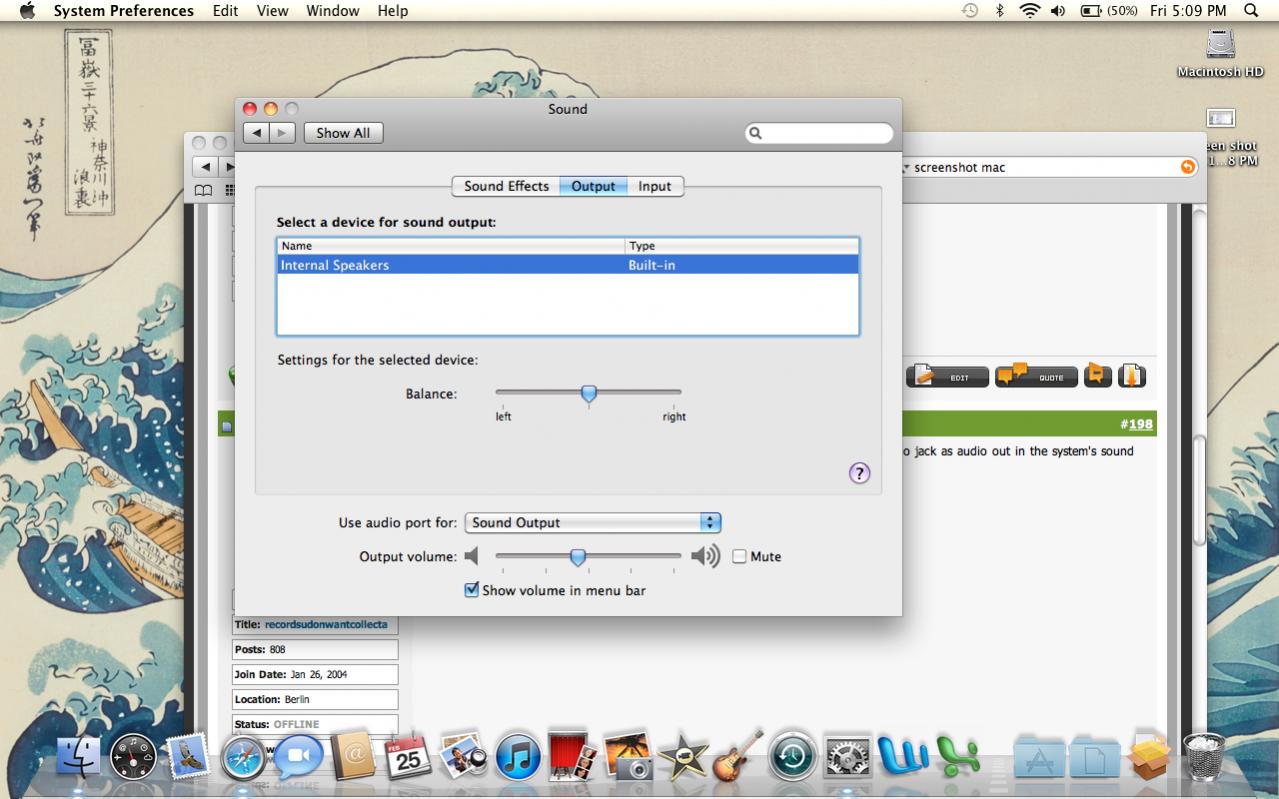Open the Documents folder stack in Dock
This screenshot has width=1279, height=799.
pyautogui.click(x=1094, y=757)
